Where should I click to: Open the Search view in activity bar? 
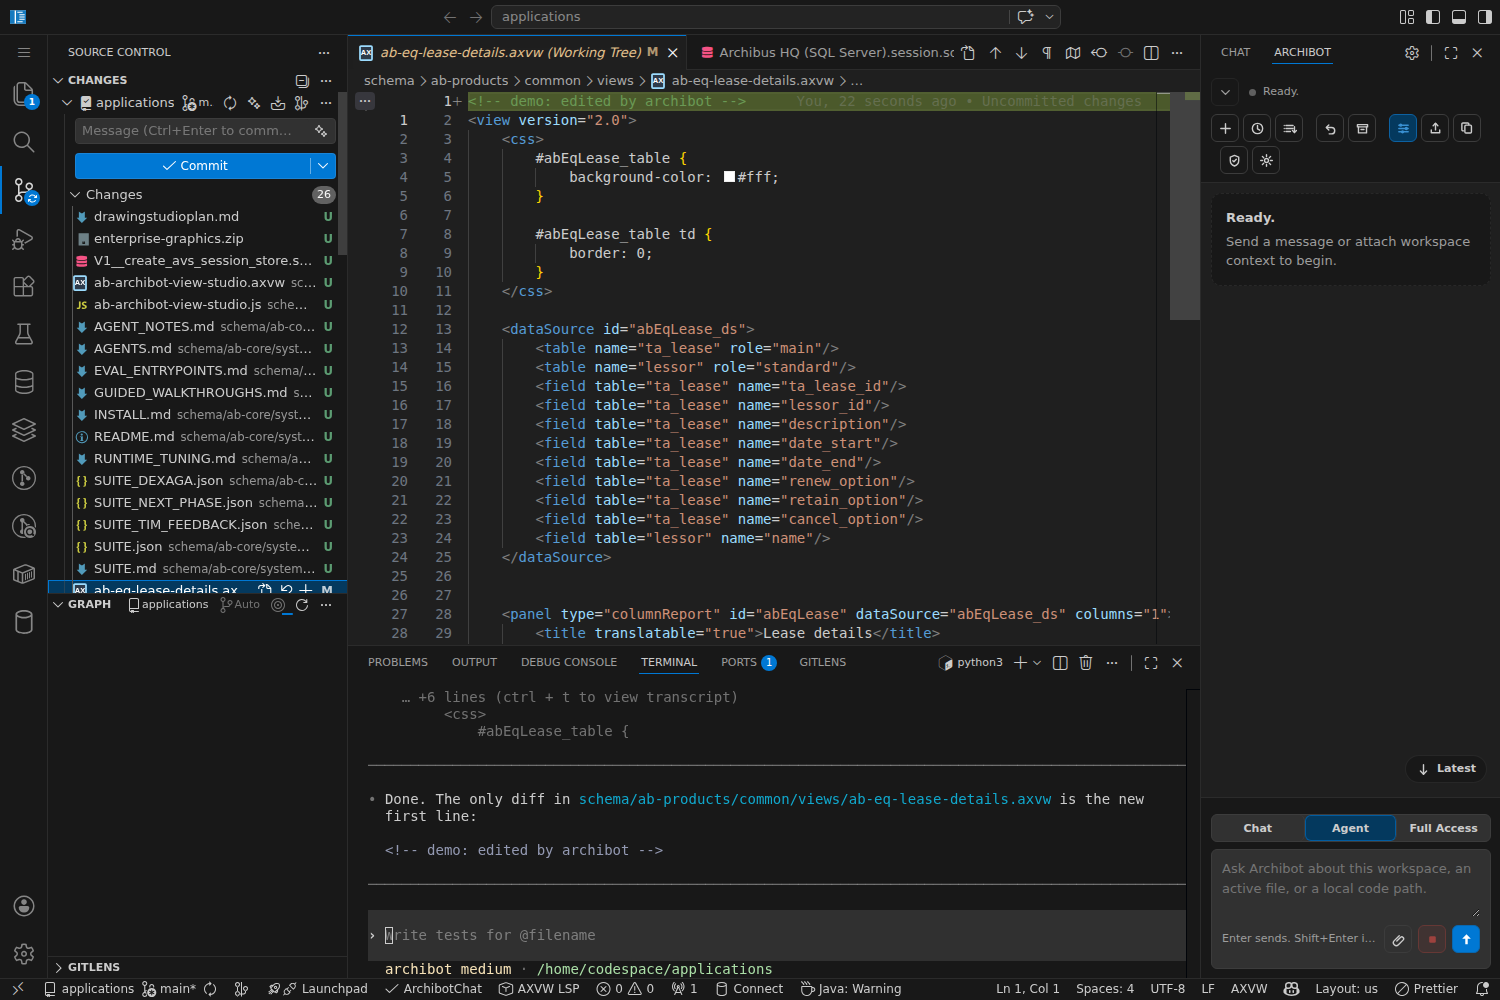point(24,142)
